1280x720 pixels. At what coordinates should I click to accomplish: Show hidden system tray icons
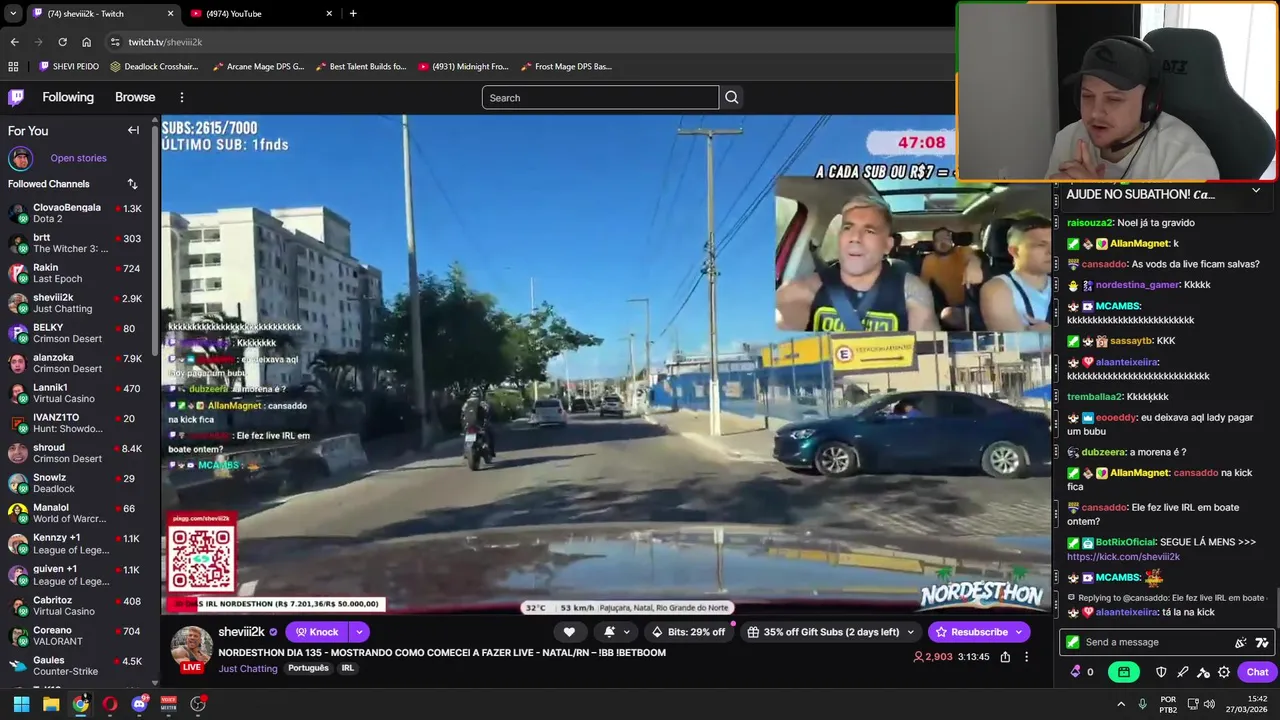(x=1121, y=704)
